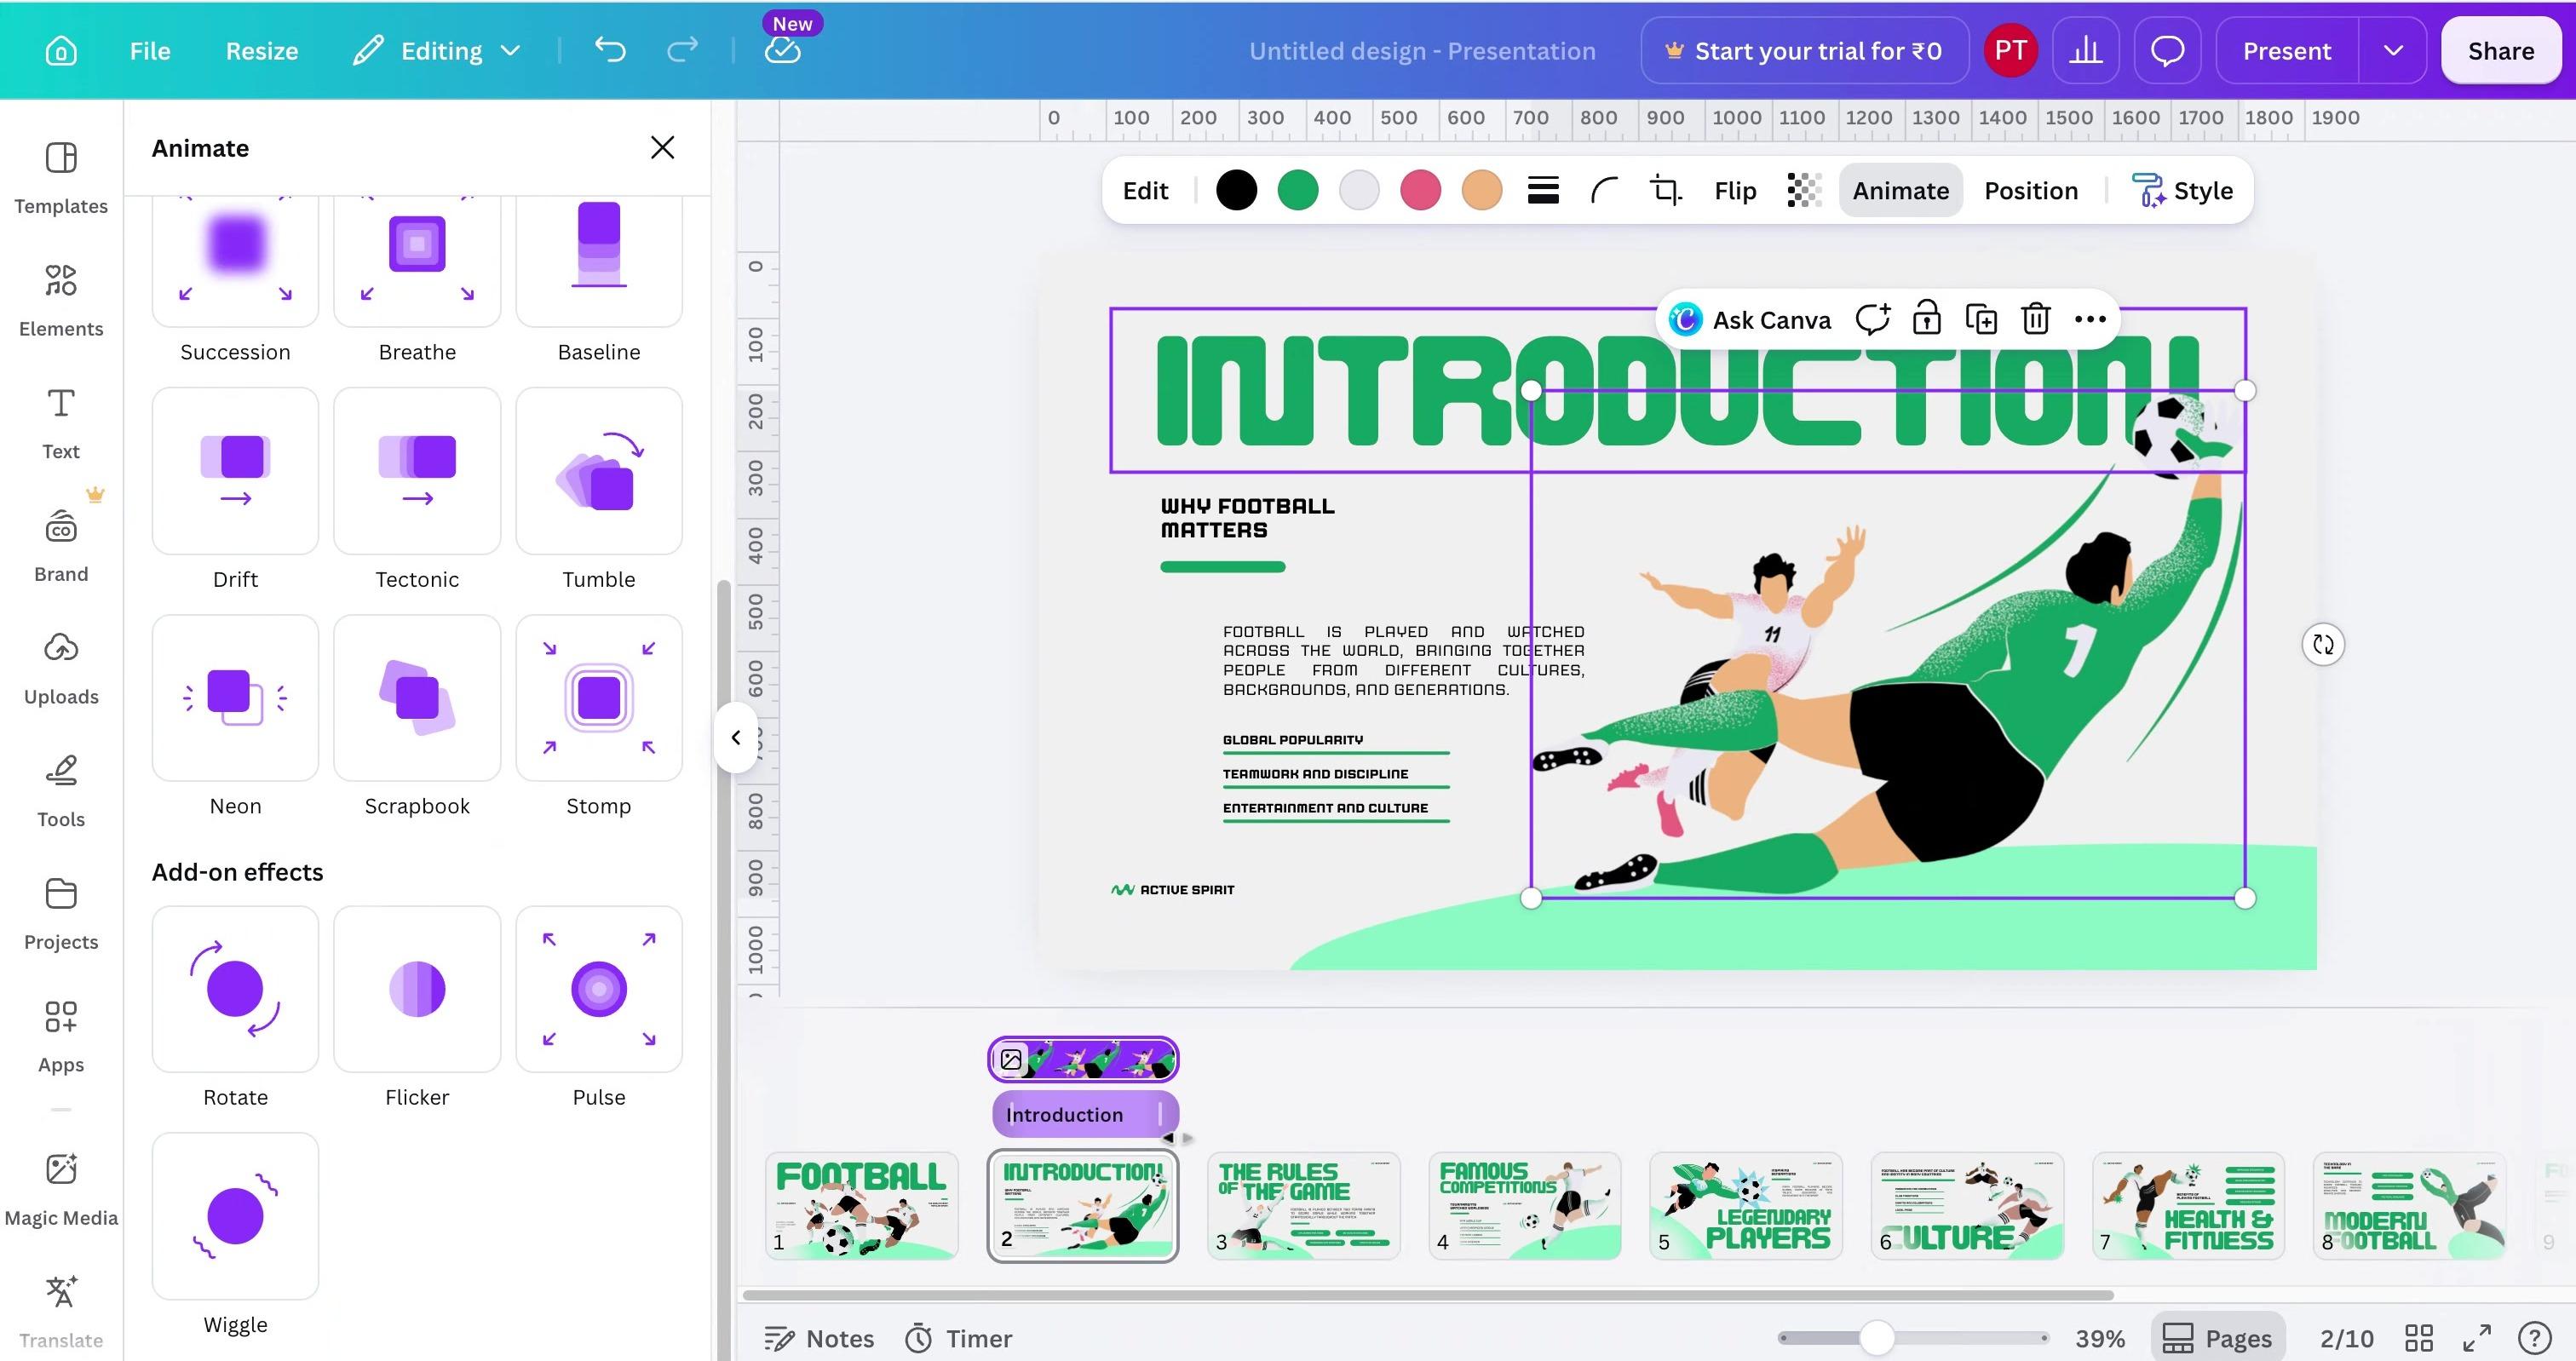Image resolution: width=2576 pixels, height=1361 pixels.
Task: Open the Text tool sidebar
Action: 61,423
